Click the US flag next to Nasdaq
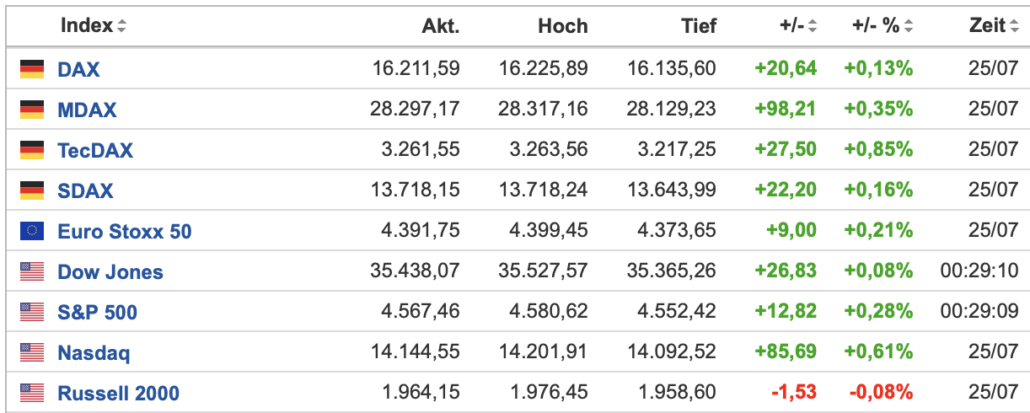Screen dimensions: 1030x413 tap(32, 353)
